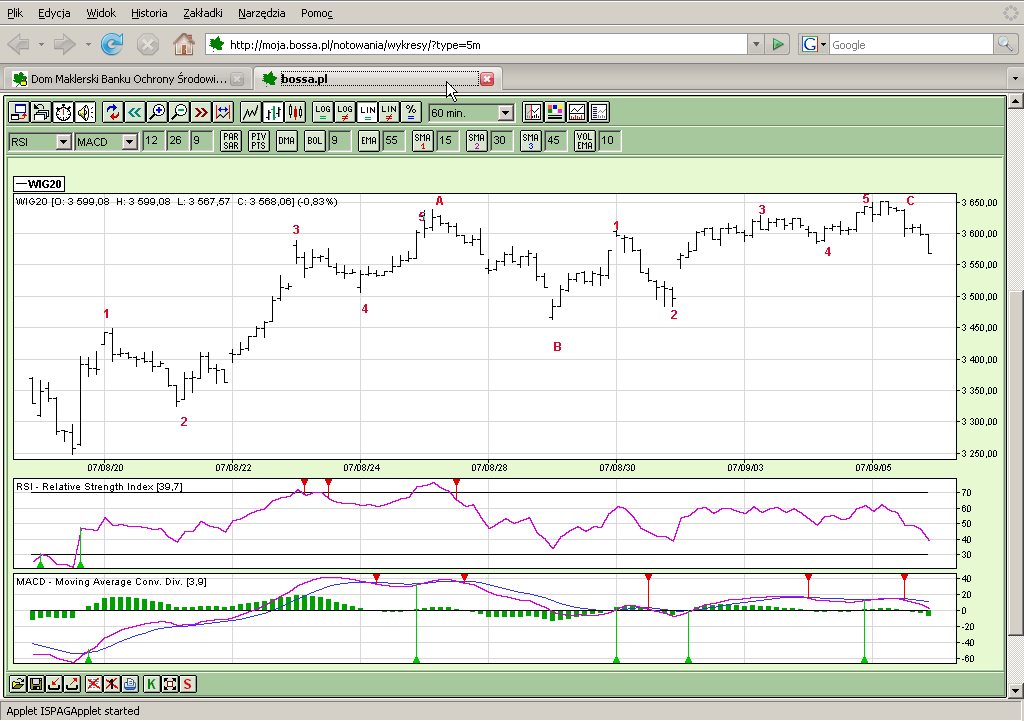1024x721 pixels.
Task: Click the zoom out magnifier icon
Action: point(179,113)
